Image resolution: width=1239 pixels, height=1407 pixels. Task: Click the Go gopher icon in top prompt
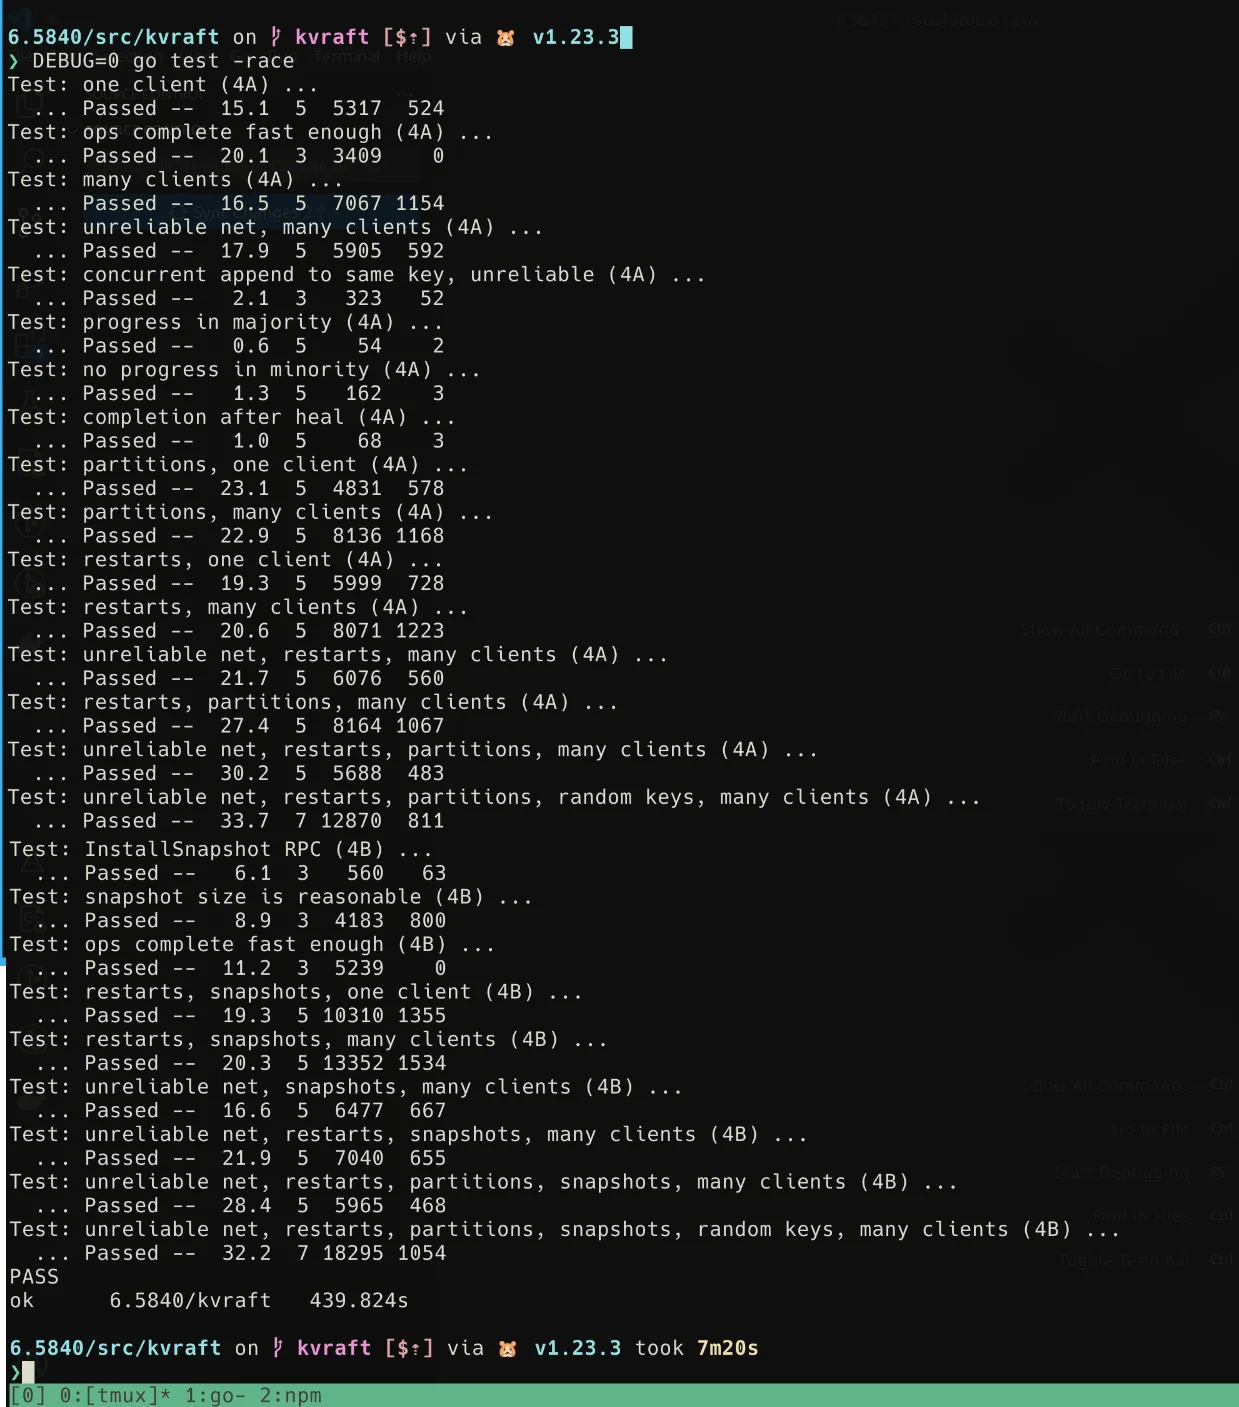coord(506,38)
